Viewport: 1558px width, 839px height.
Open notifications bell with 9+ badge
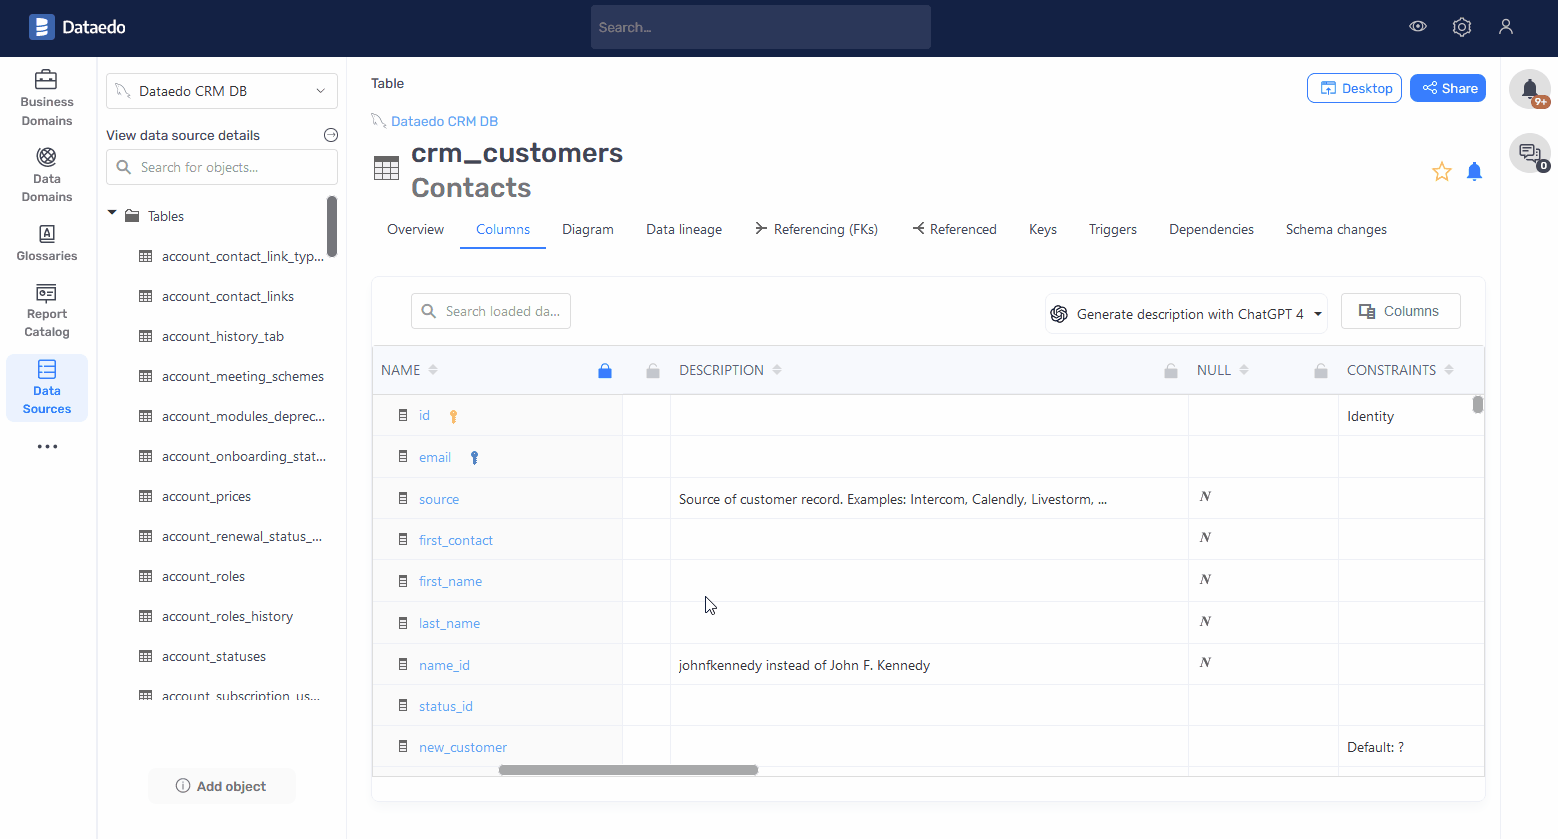1530,90
